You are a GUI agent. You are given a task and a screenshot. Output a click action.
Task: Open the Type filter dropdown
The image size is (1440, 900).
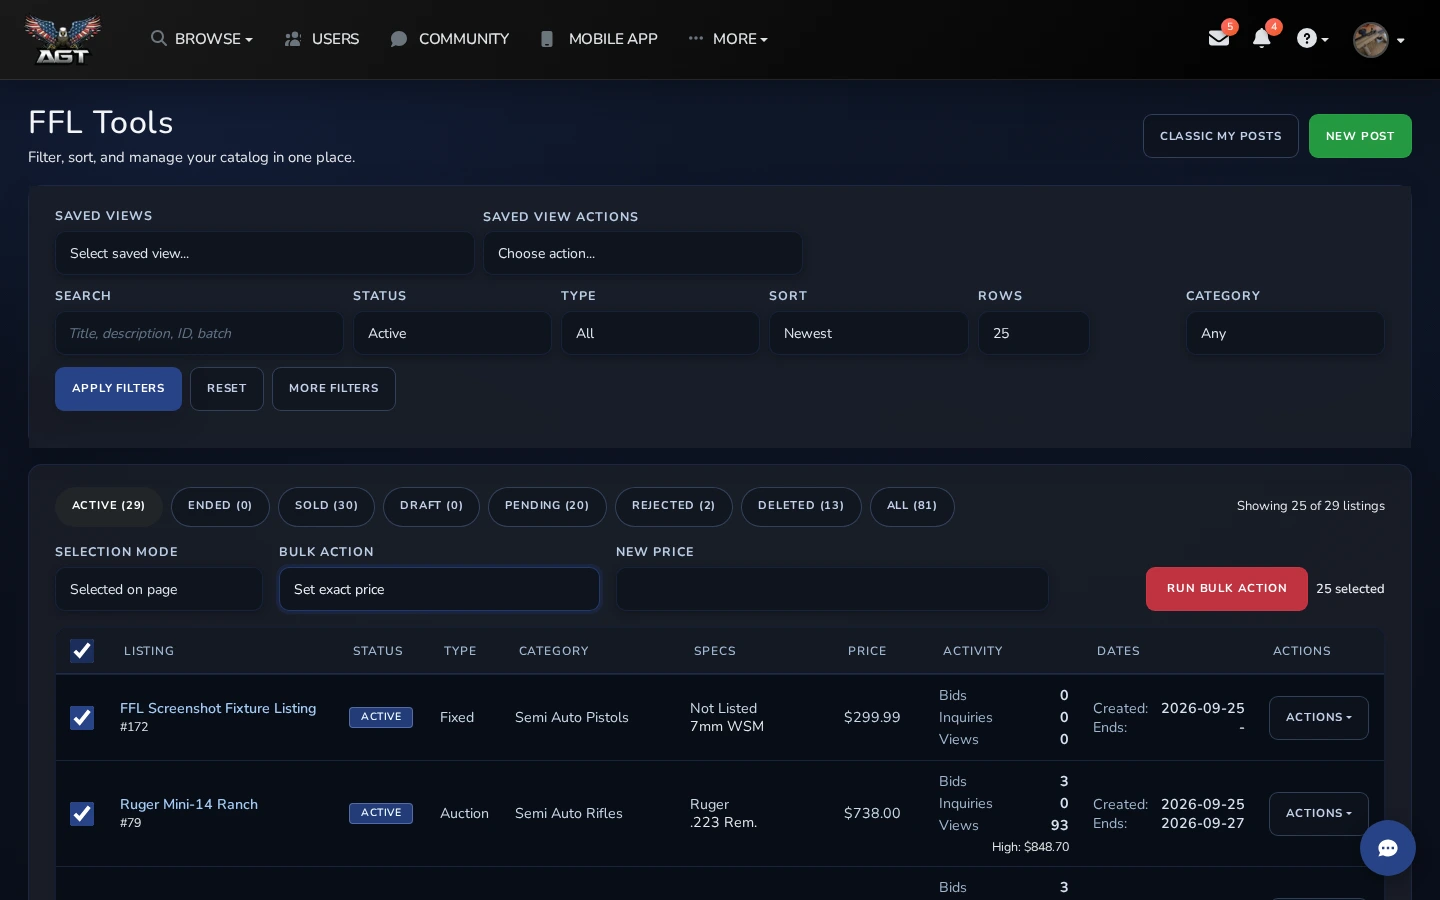[660, 333]
